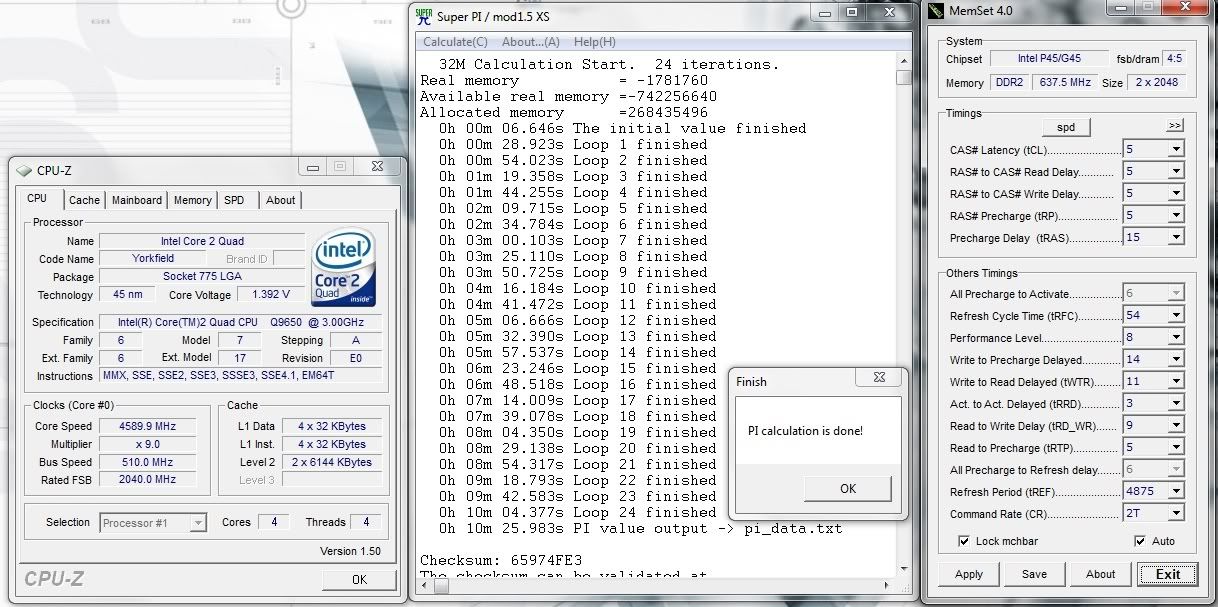Open the Help(H) menu in Super PI
Image resolution: width=1218 pixels, height=607 pixels.
(595, 42)
